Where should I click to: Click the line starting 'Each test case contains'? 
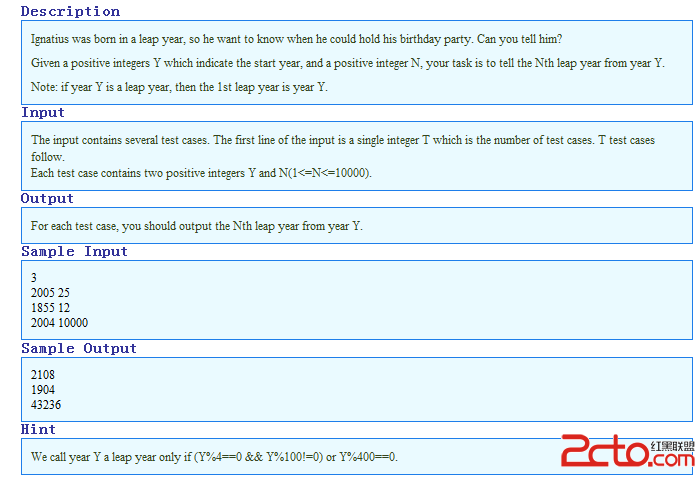pos(201,173)
